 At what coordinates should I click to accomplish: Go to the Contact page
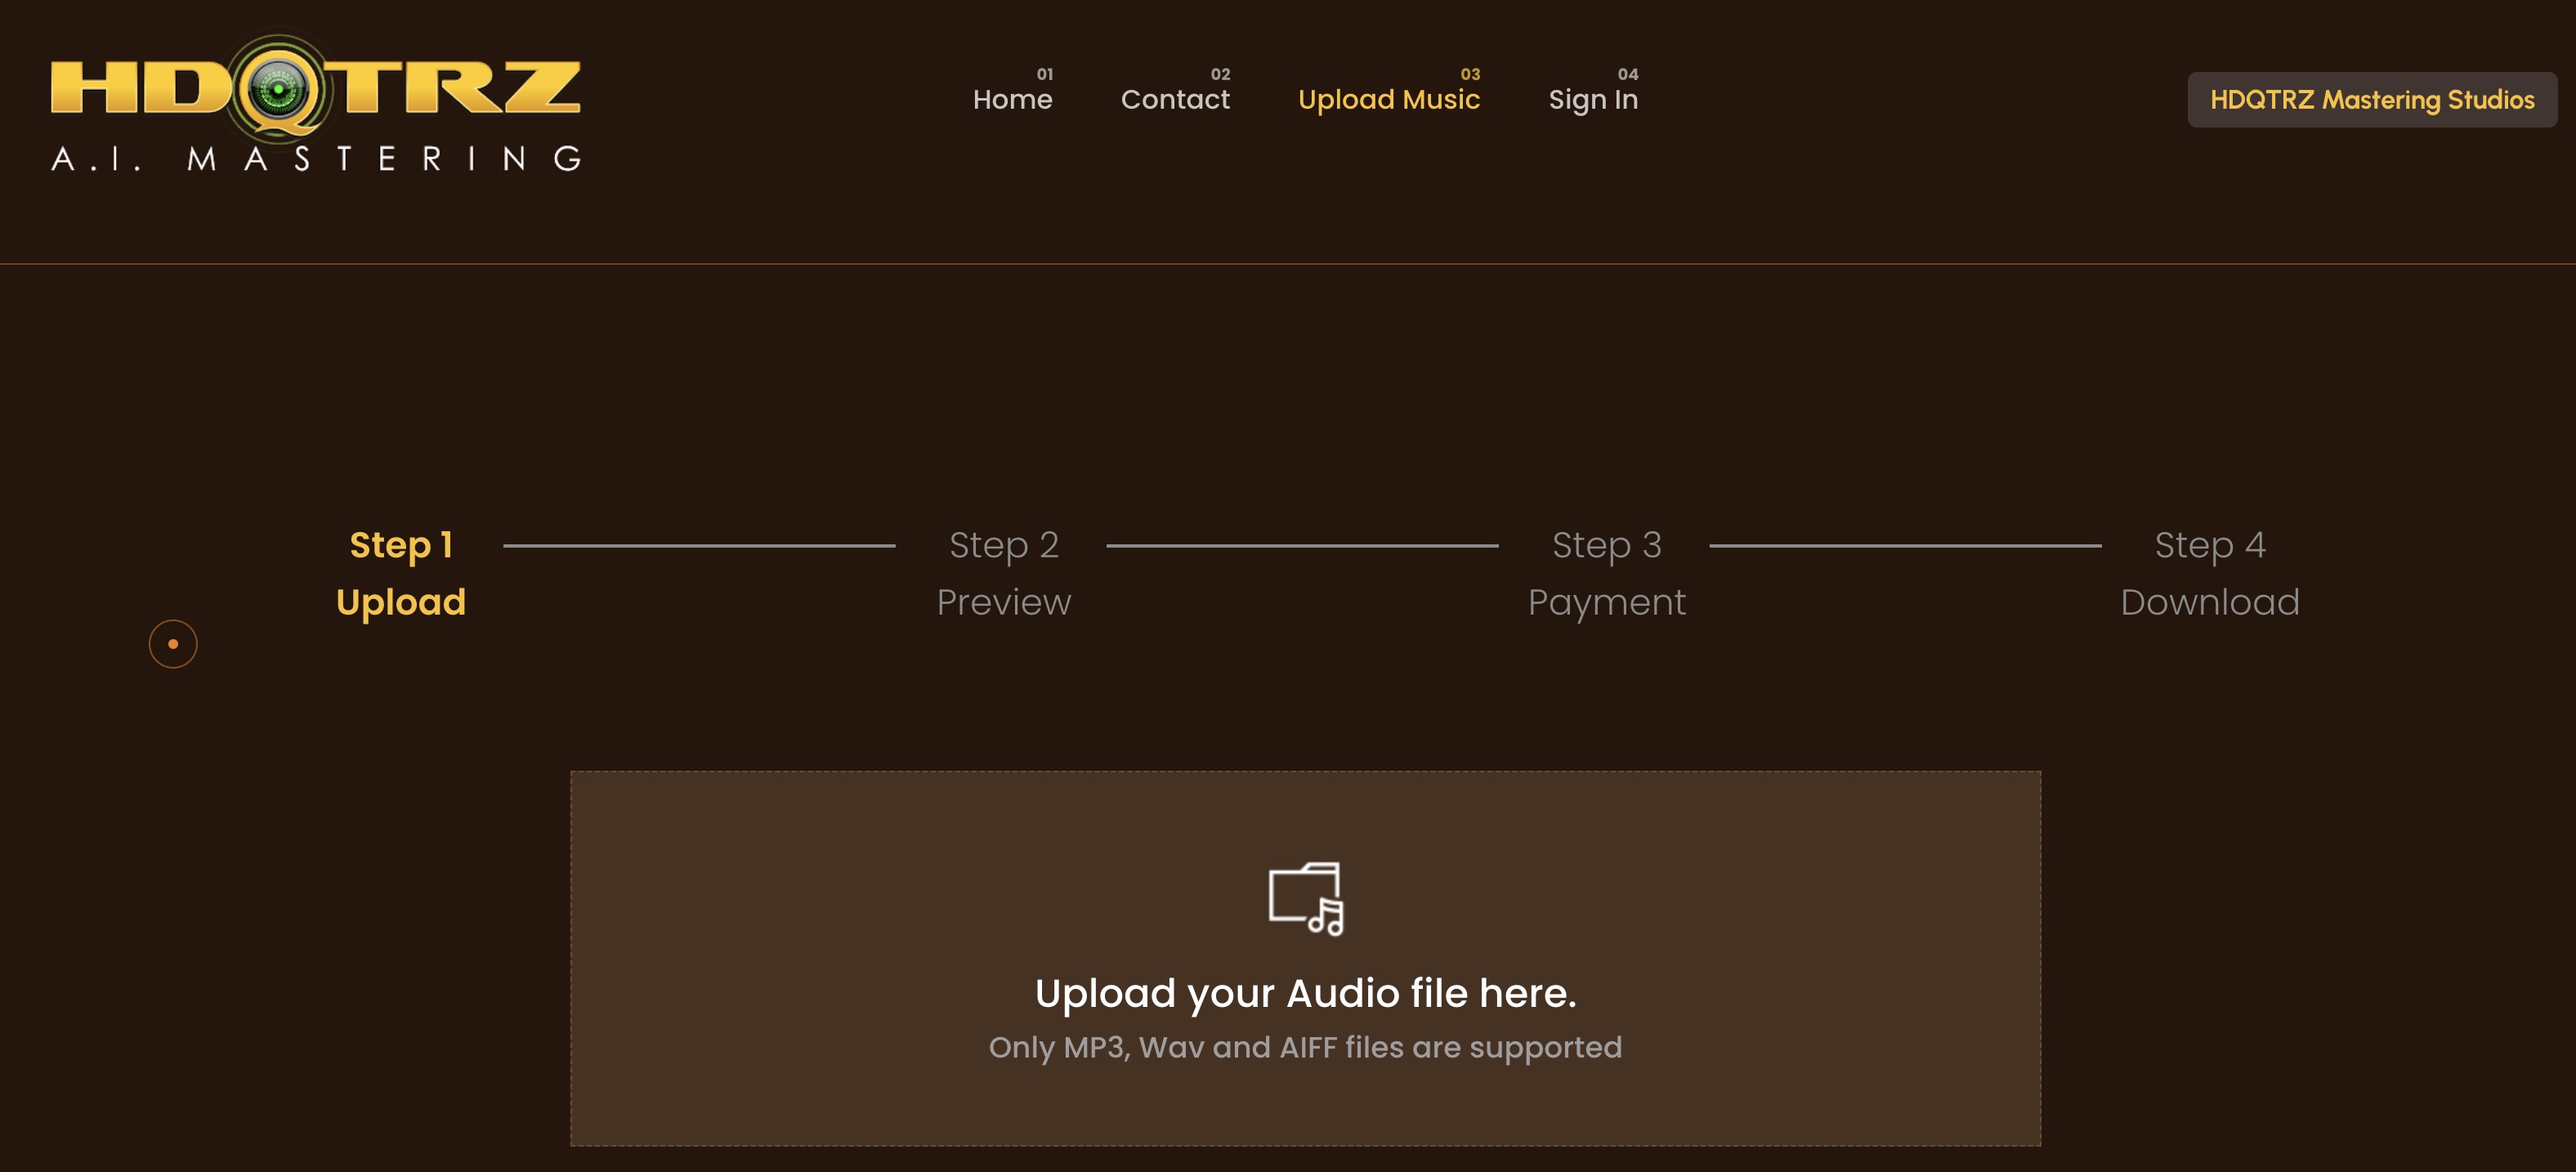tap(1175, 99)
